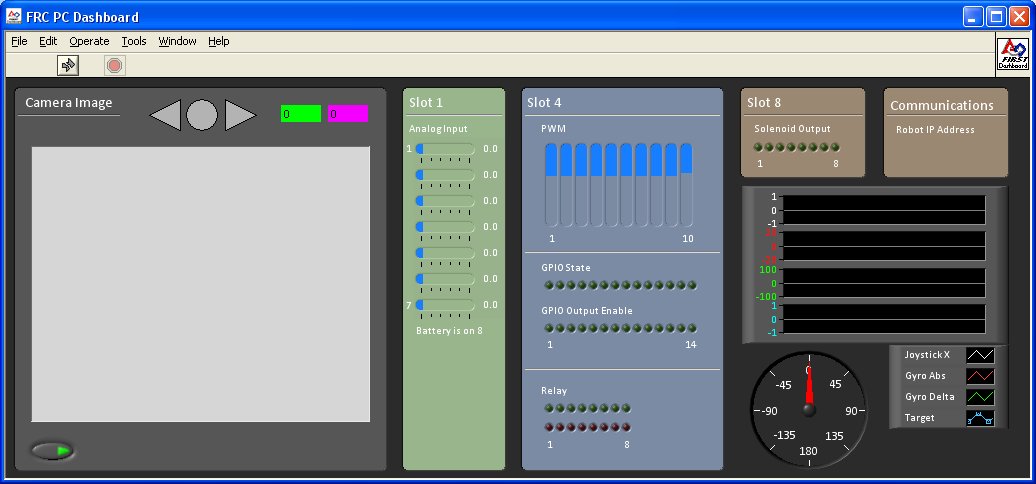Viewport: 1036px width, 484px height.
Task: Open the Window menu
Action: click(177, 41)
